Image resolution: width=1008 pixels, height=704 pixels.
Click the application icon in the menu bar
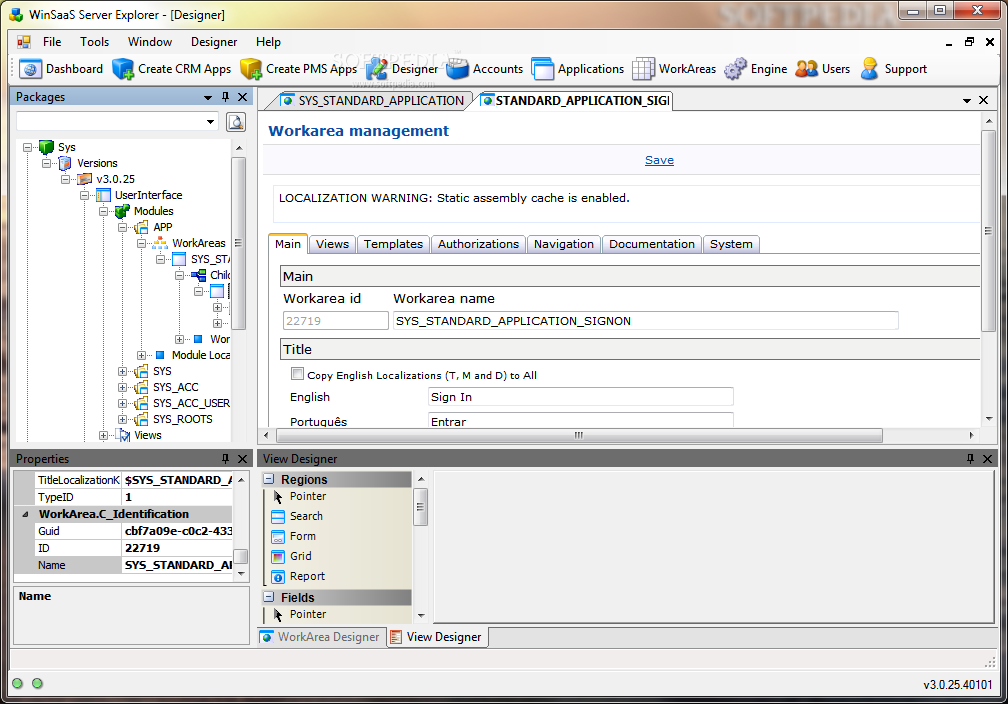(24, 42)
